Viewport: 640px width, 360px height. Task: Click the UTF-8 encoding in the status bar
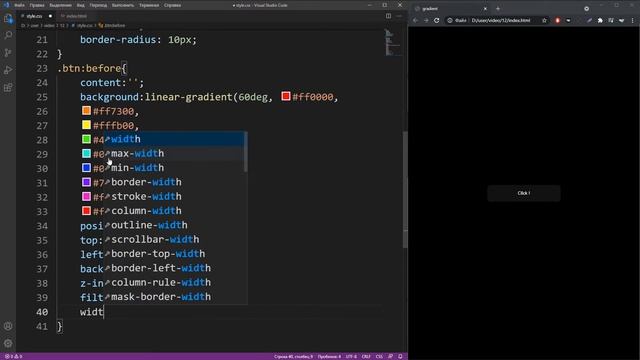click(x=351, y=356)
